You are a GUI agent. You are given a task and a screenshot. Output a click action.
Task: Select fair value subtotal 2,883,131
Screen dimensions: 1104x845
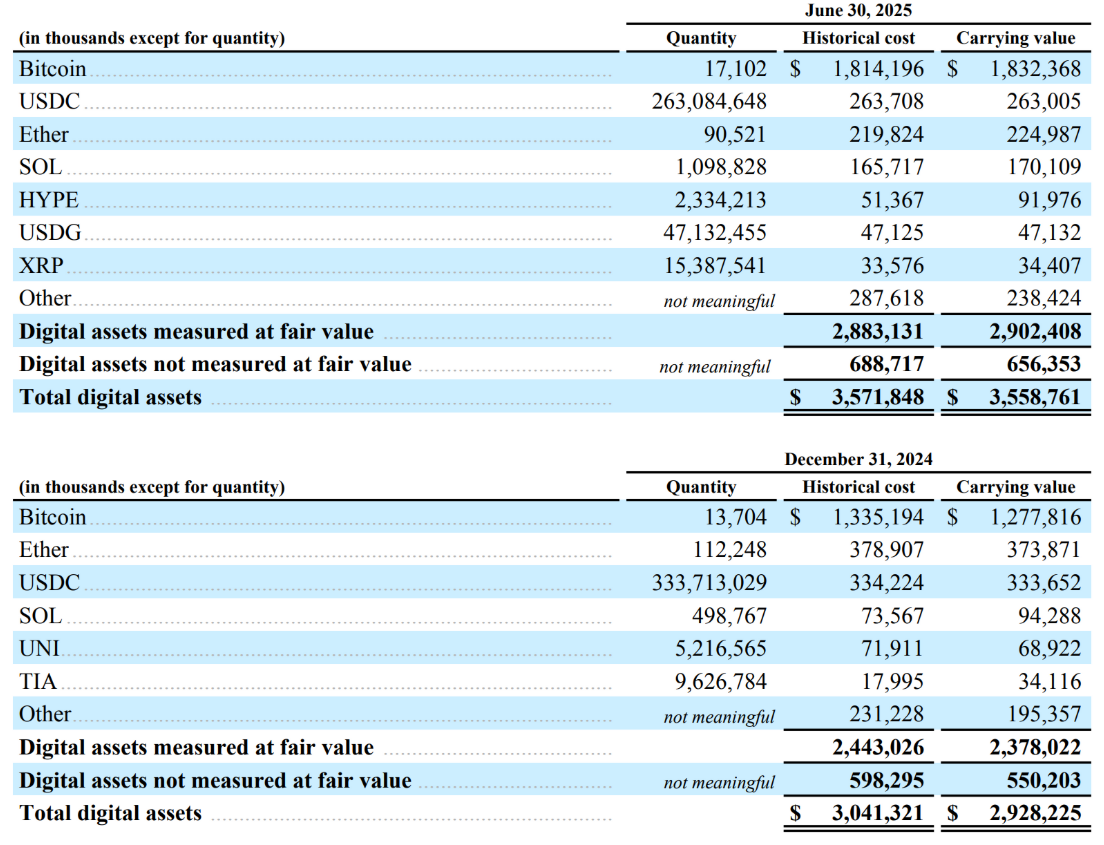point(878,332)
